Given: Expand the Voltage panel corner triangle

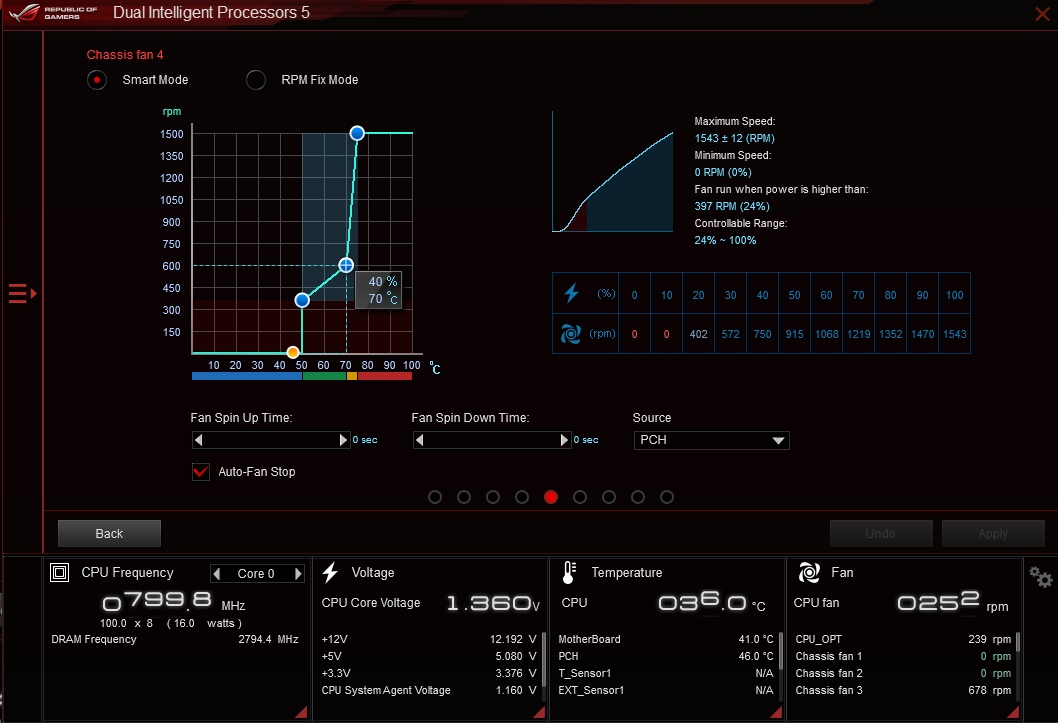Looking at the screenshot, I should 539,712.
